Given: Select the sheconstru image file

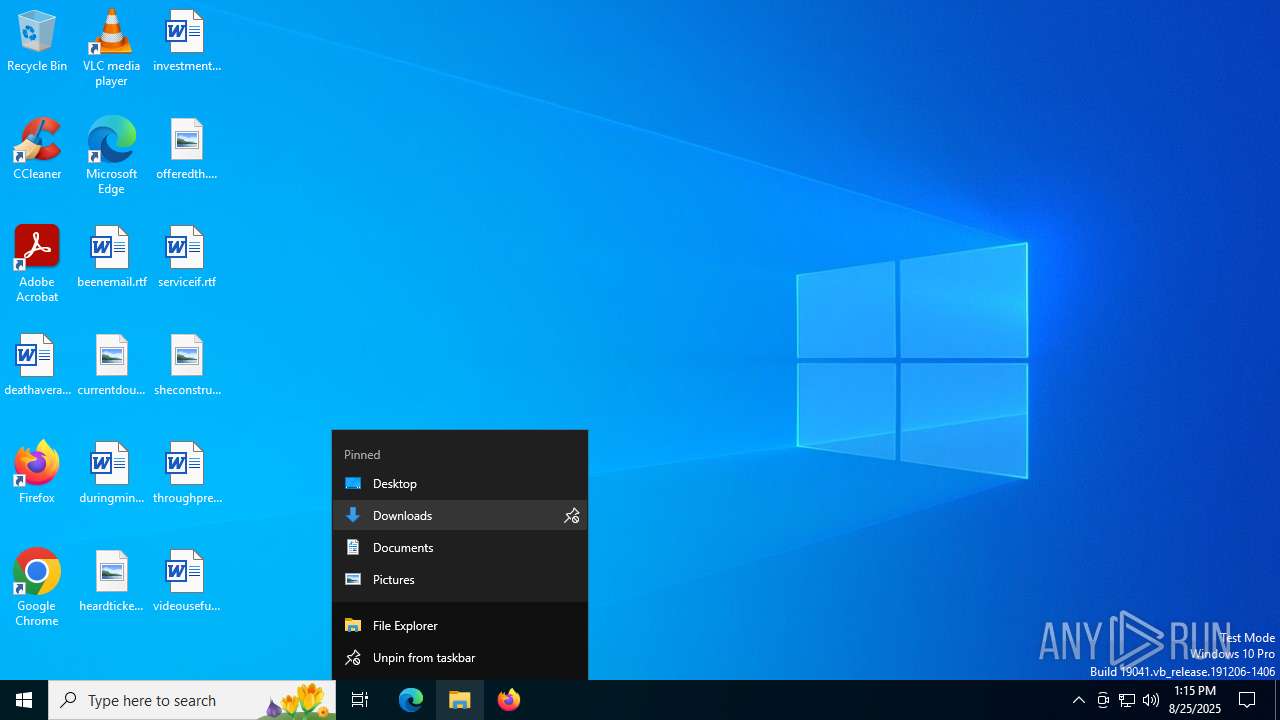Looking at the screenshot, I should (x=186, y=366).
